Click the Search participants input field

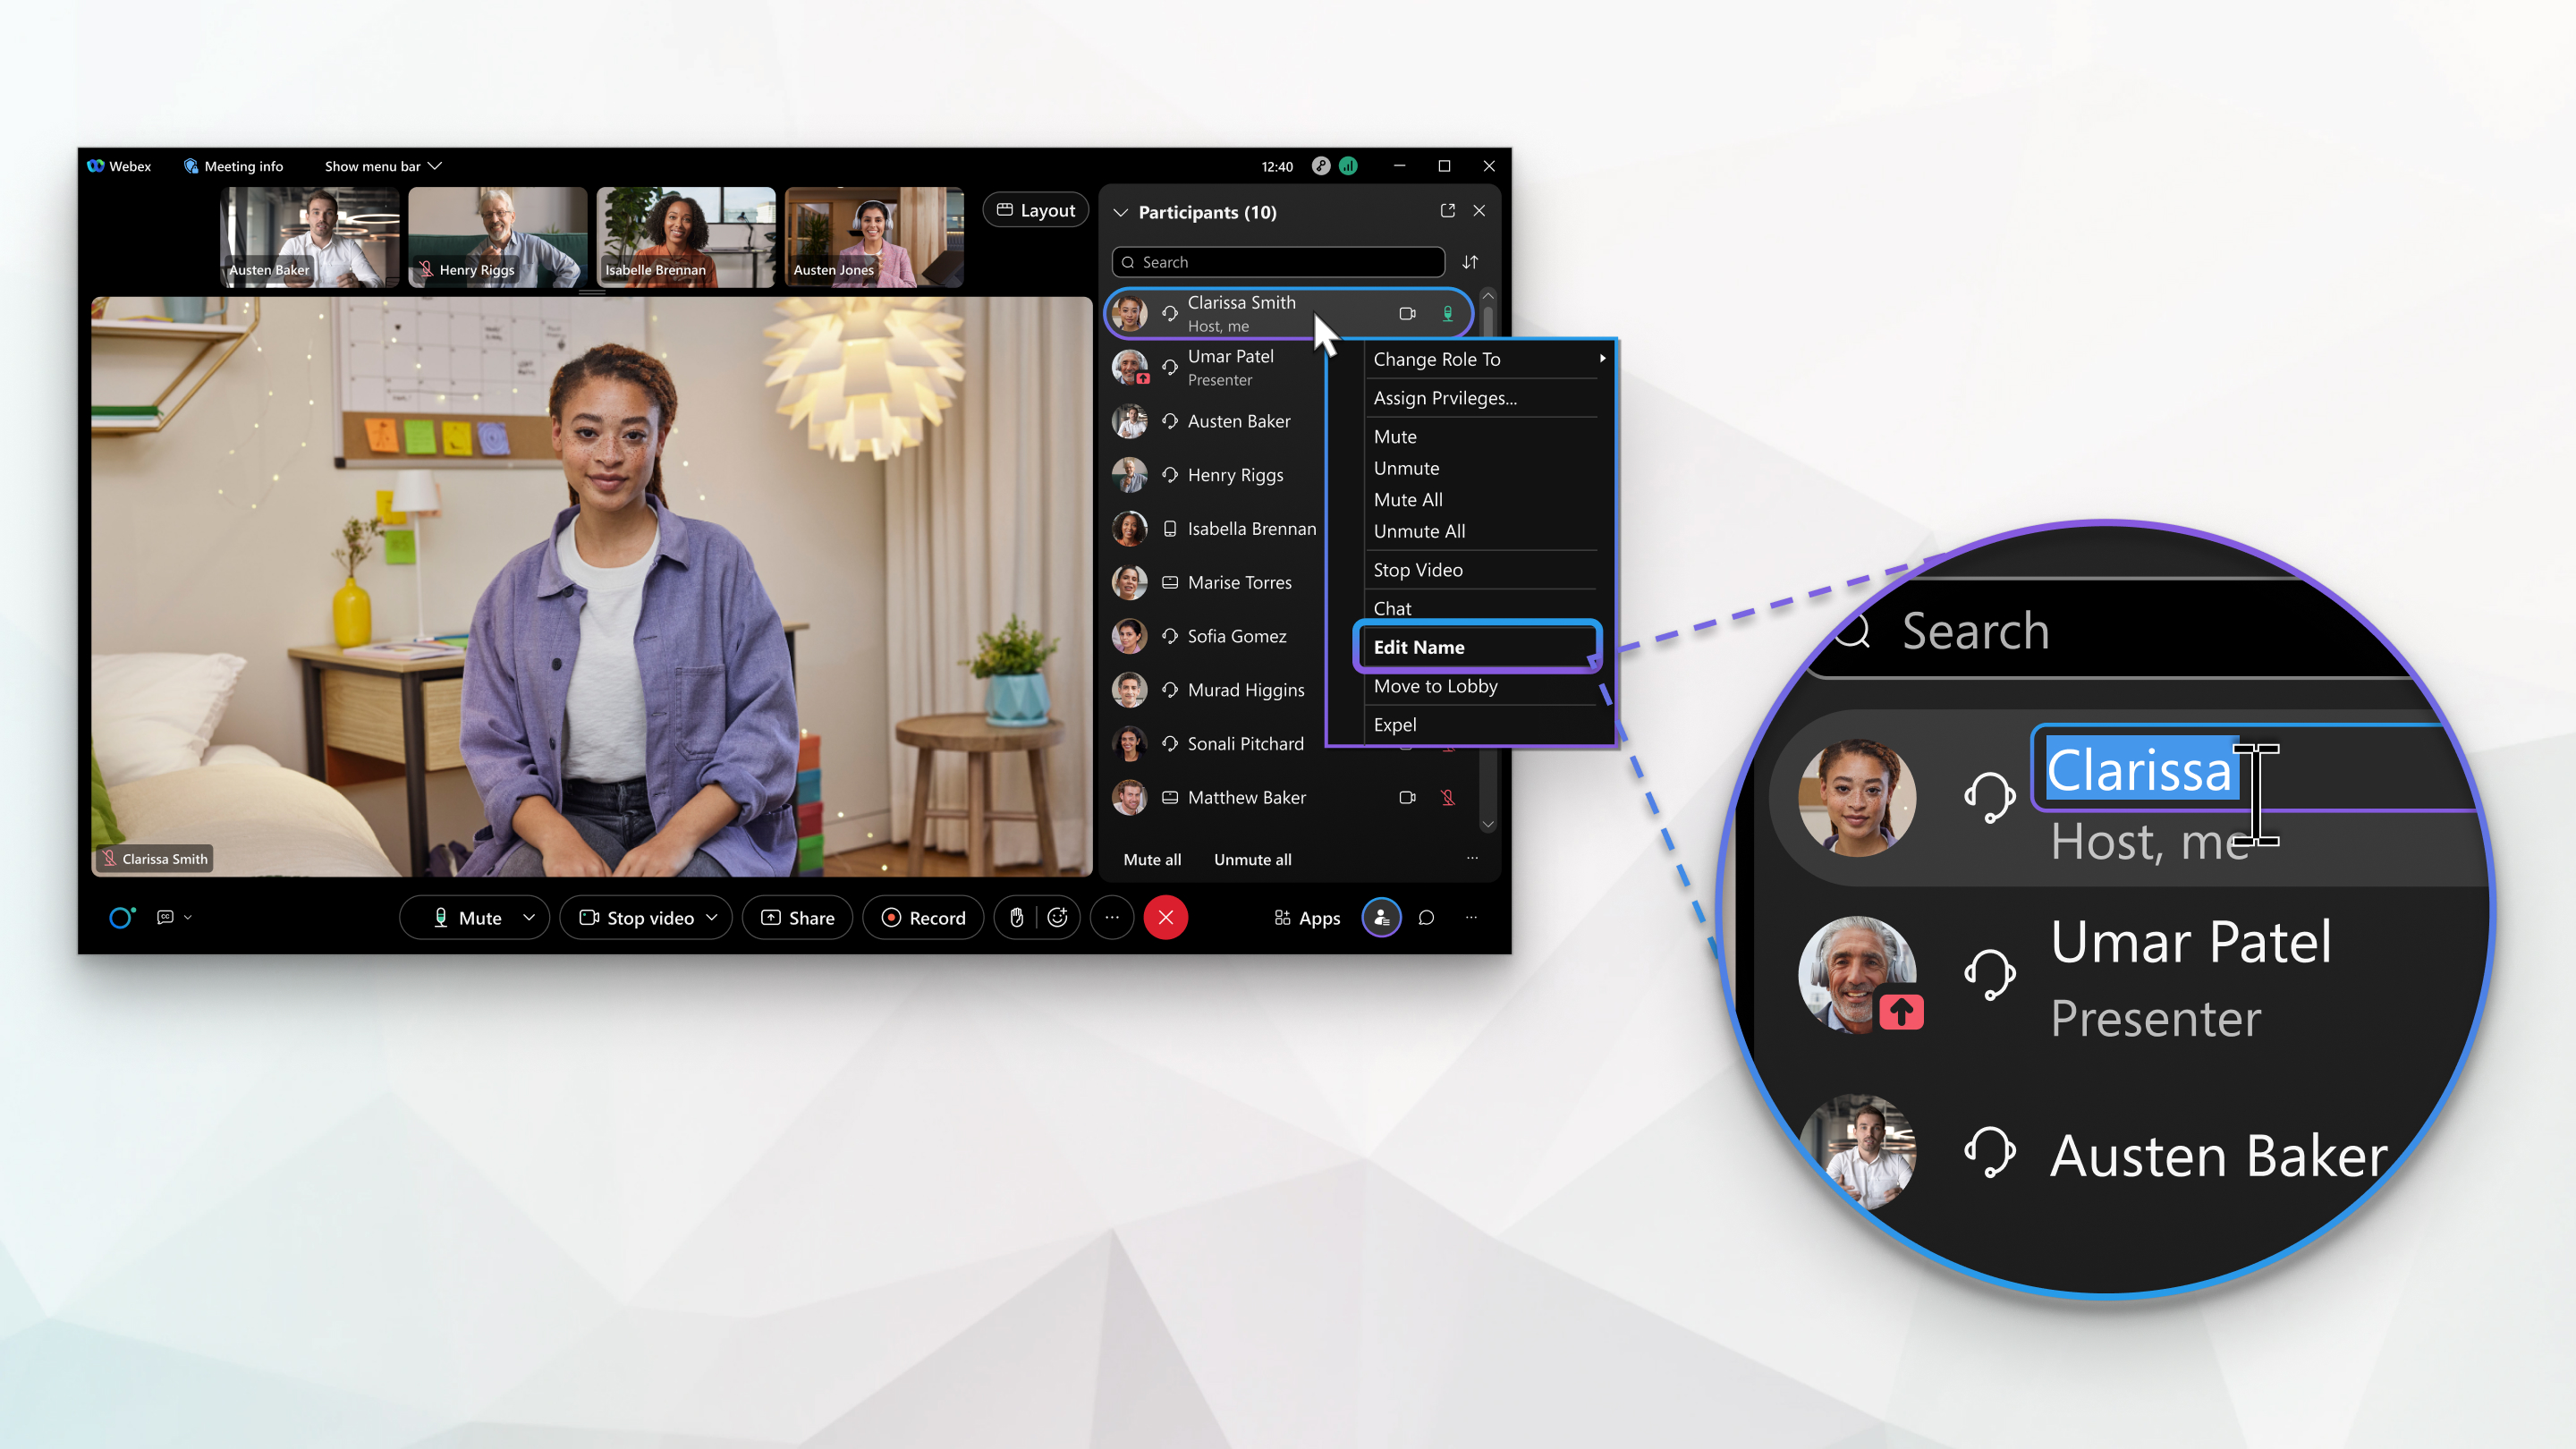tap(1281, 260)
